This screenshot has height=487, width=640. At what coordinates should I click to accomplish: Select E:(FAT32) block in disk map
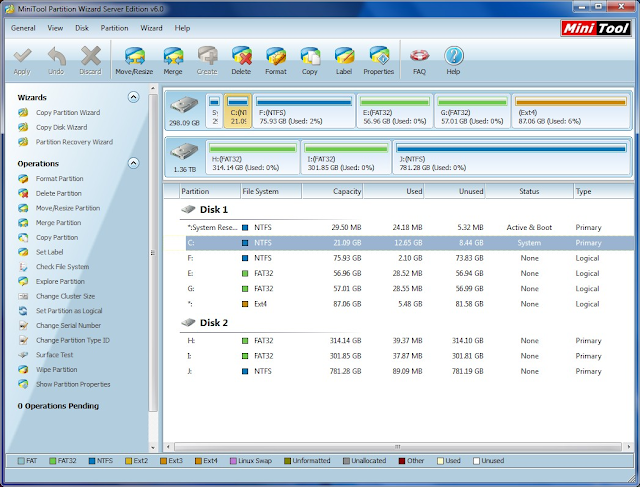click(x=395, y=111)
